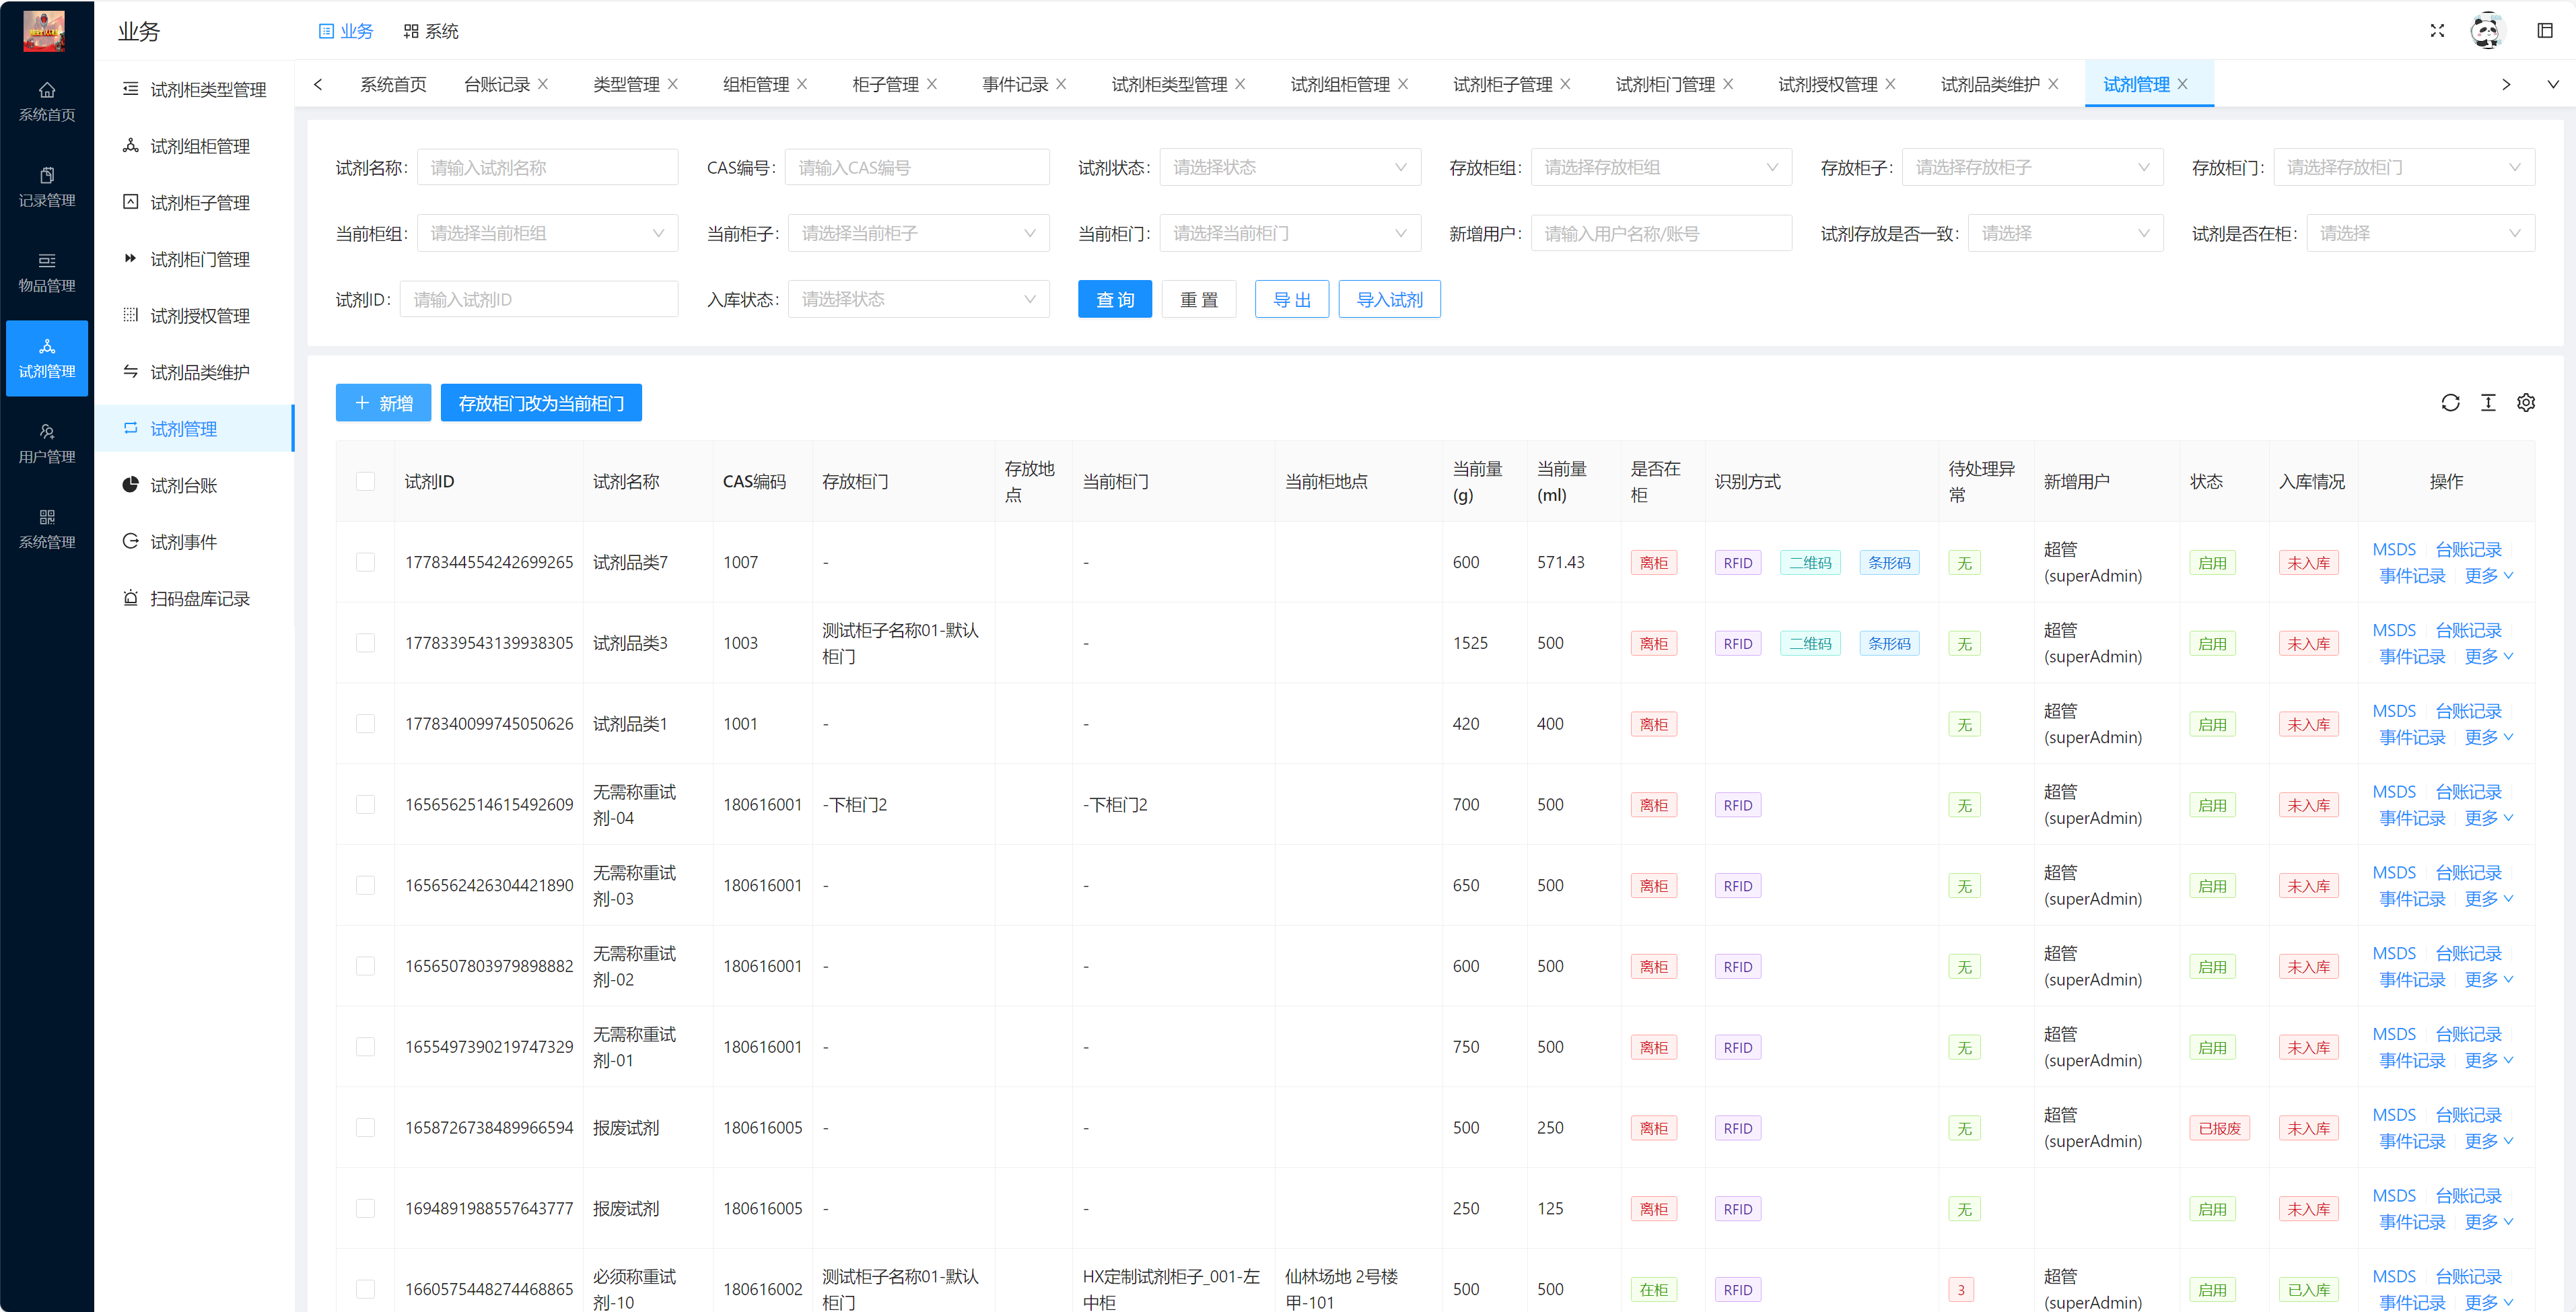Switch to the 系统 top menu

431,31
